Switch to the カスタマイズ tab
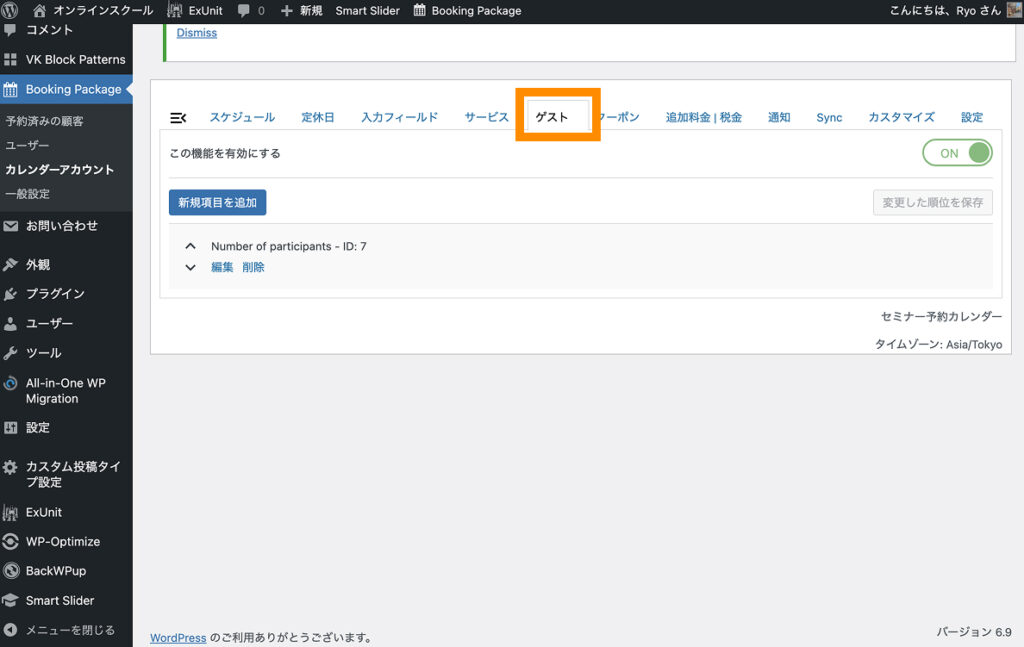This screenshot has width=1024, height=647. point(901,118)
